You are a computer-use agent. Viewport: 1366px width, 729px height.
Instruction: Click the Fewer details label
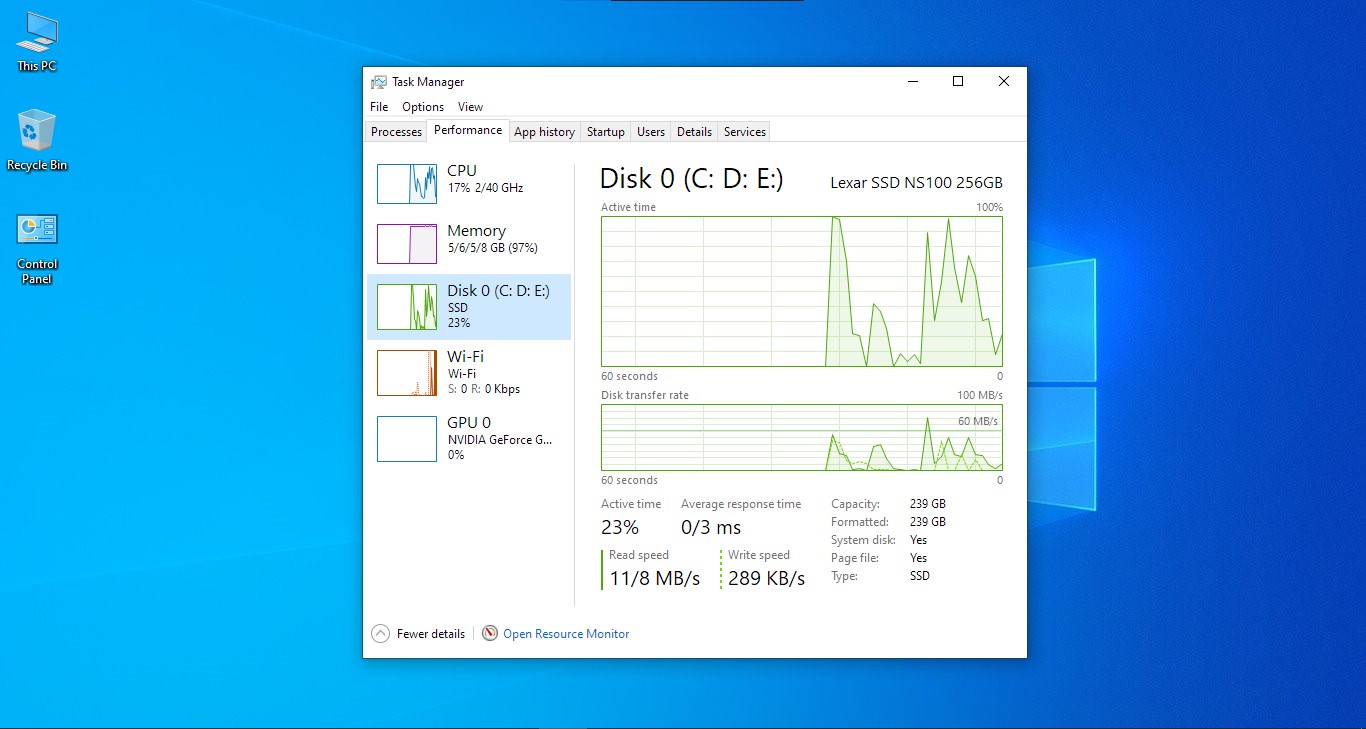pos(431,634)
